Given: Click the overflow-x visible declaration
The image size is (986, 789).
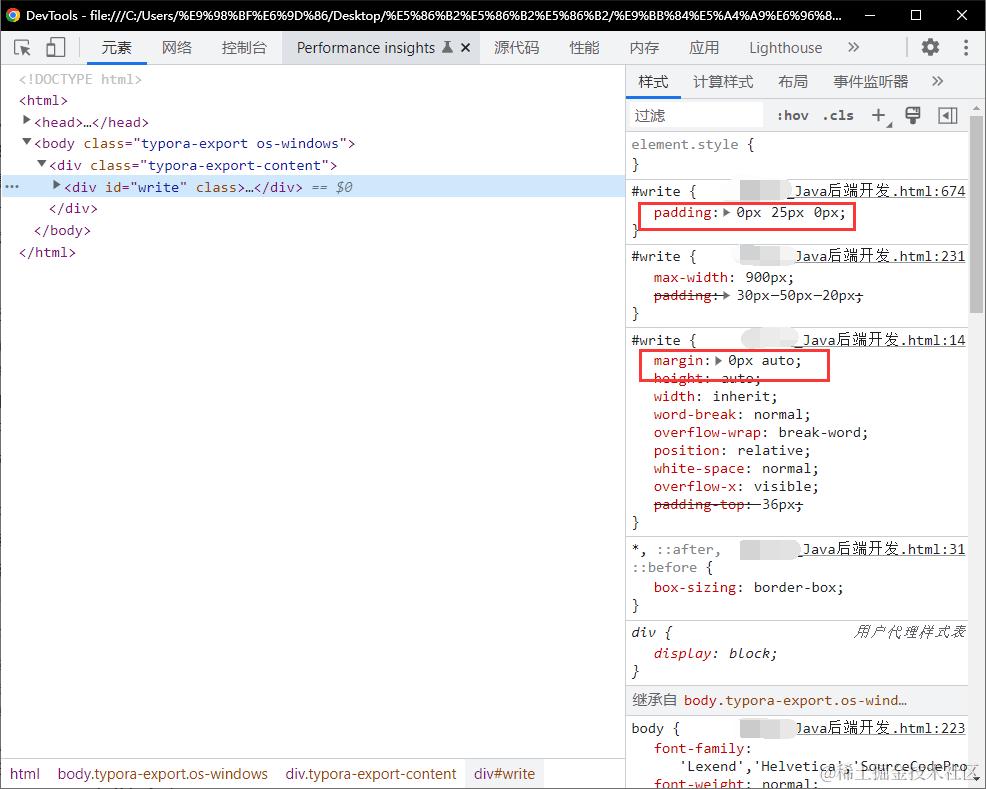Looking at the screenshot, I should tap(736, 487).
